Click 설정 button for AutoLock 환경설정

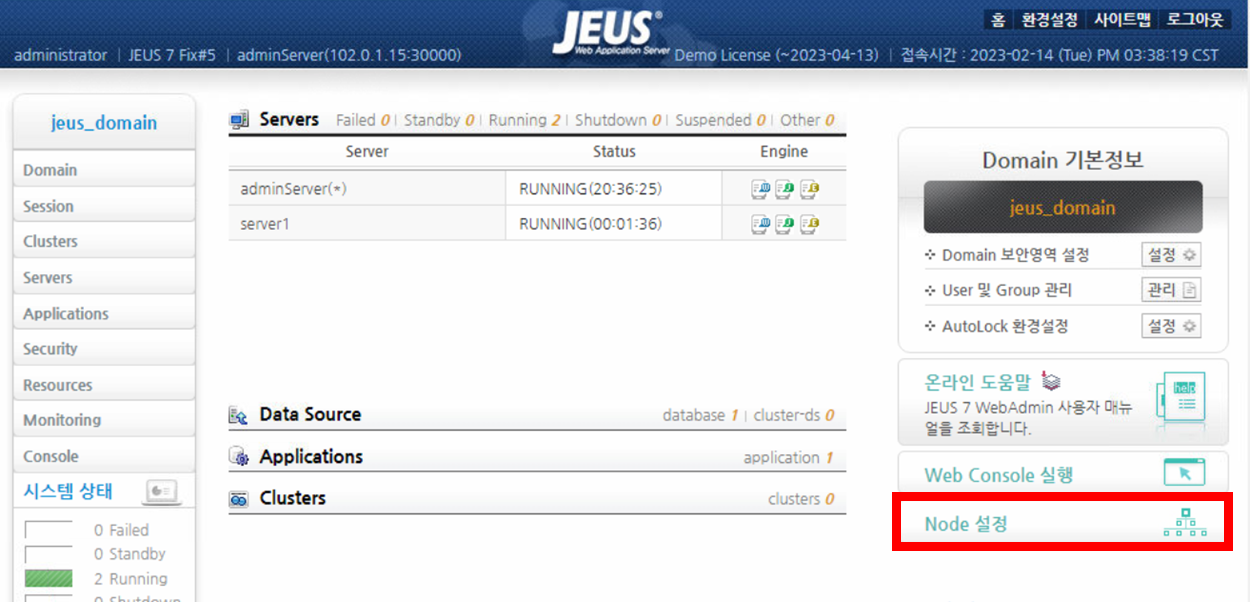1171,326
